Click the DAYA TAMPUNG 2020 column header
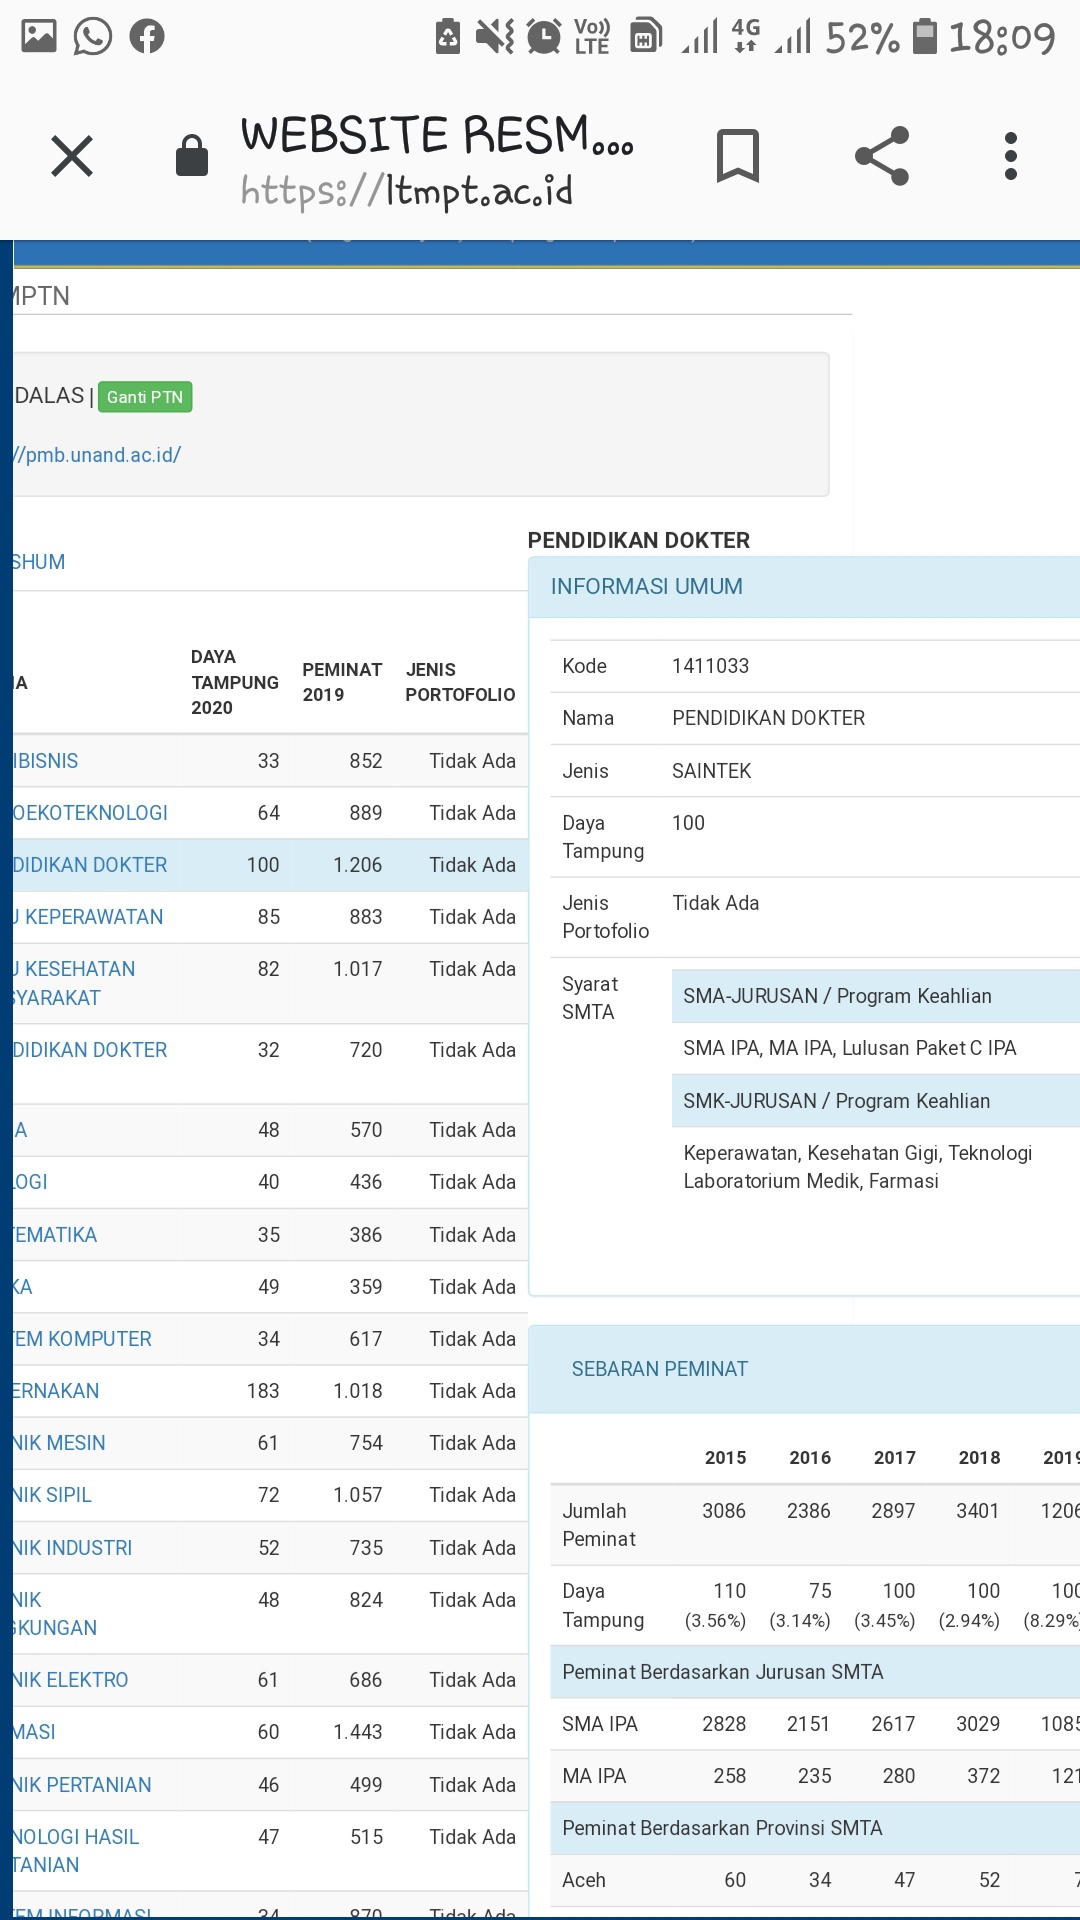 [235, 682]
